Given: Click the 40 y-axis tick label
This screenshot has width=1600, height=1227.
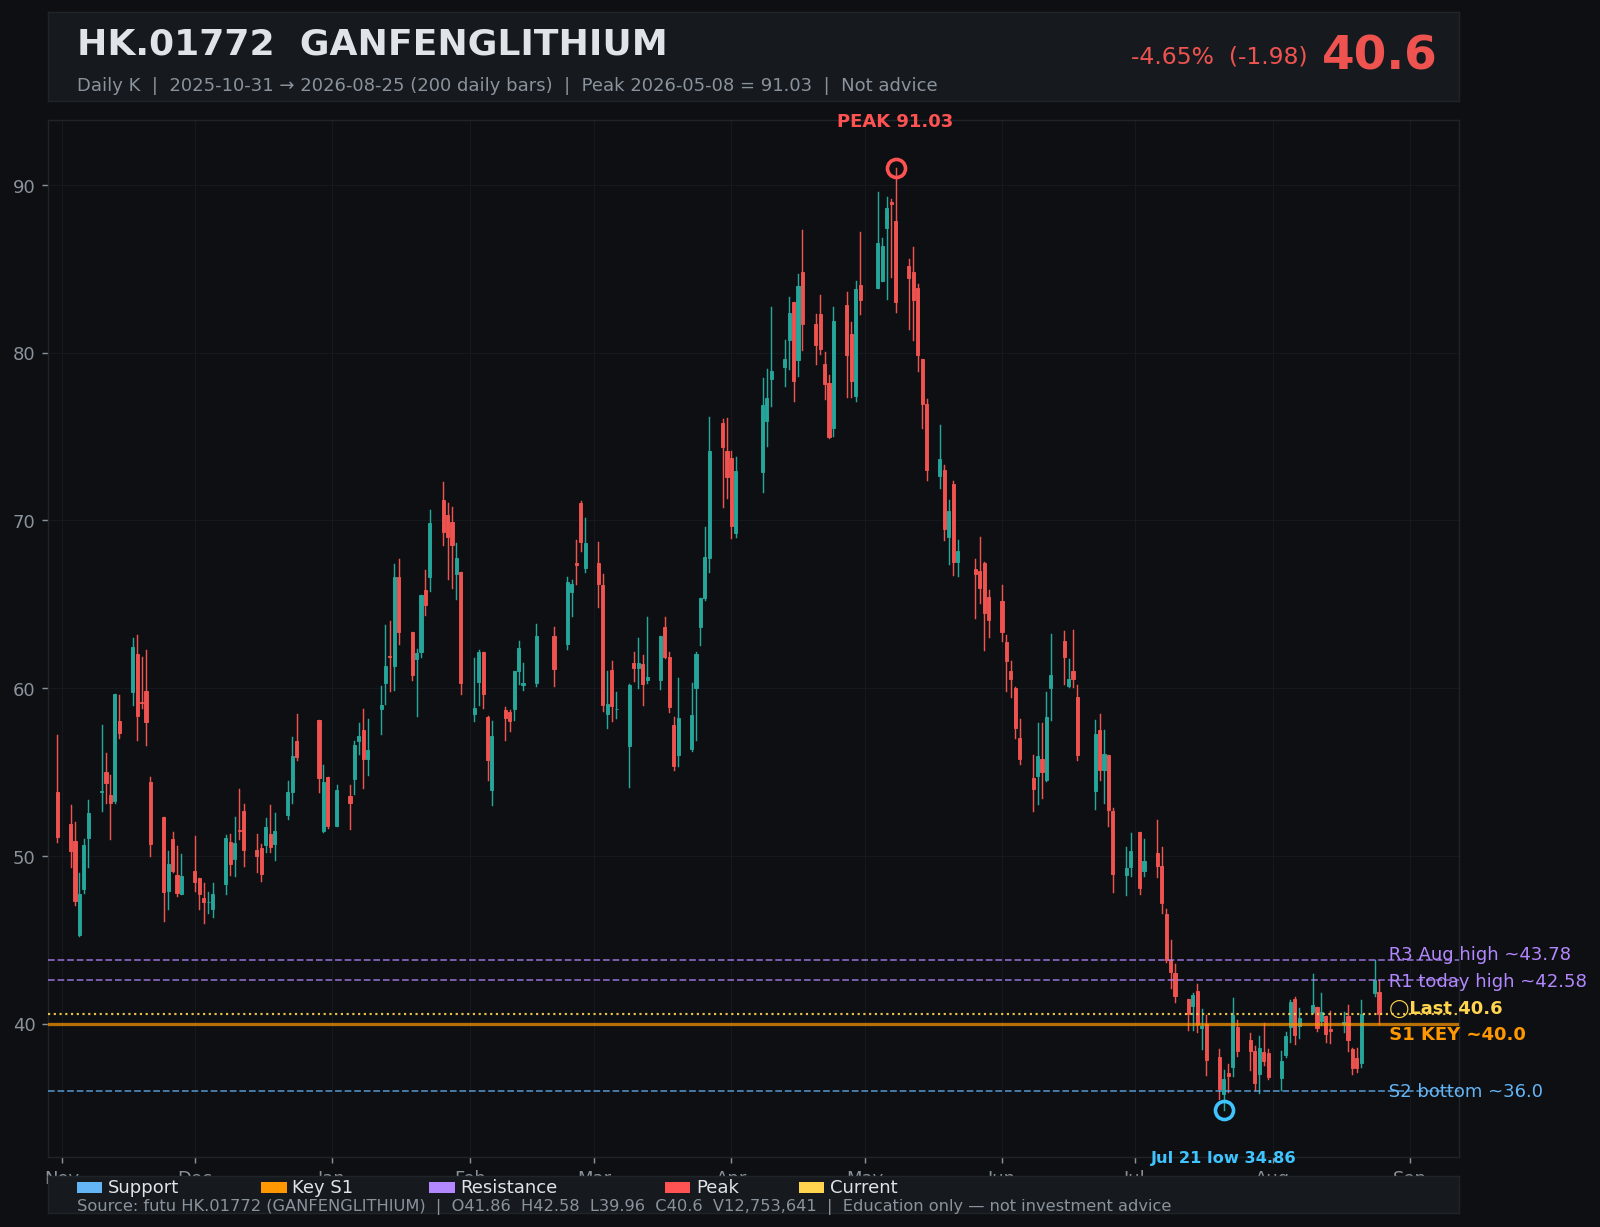Looking at the screenshot, I should pyautogui.click(x=24, y=1025).
